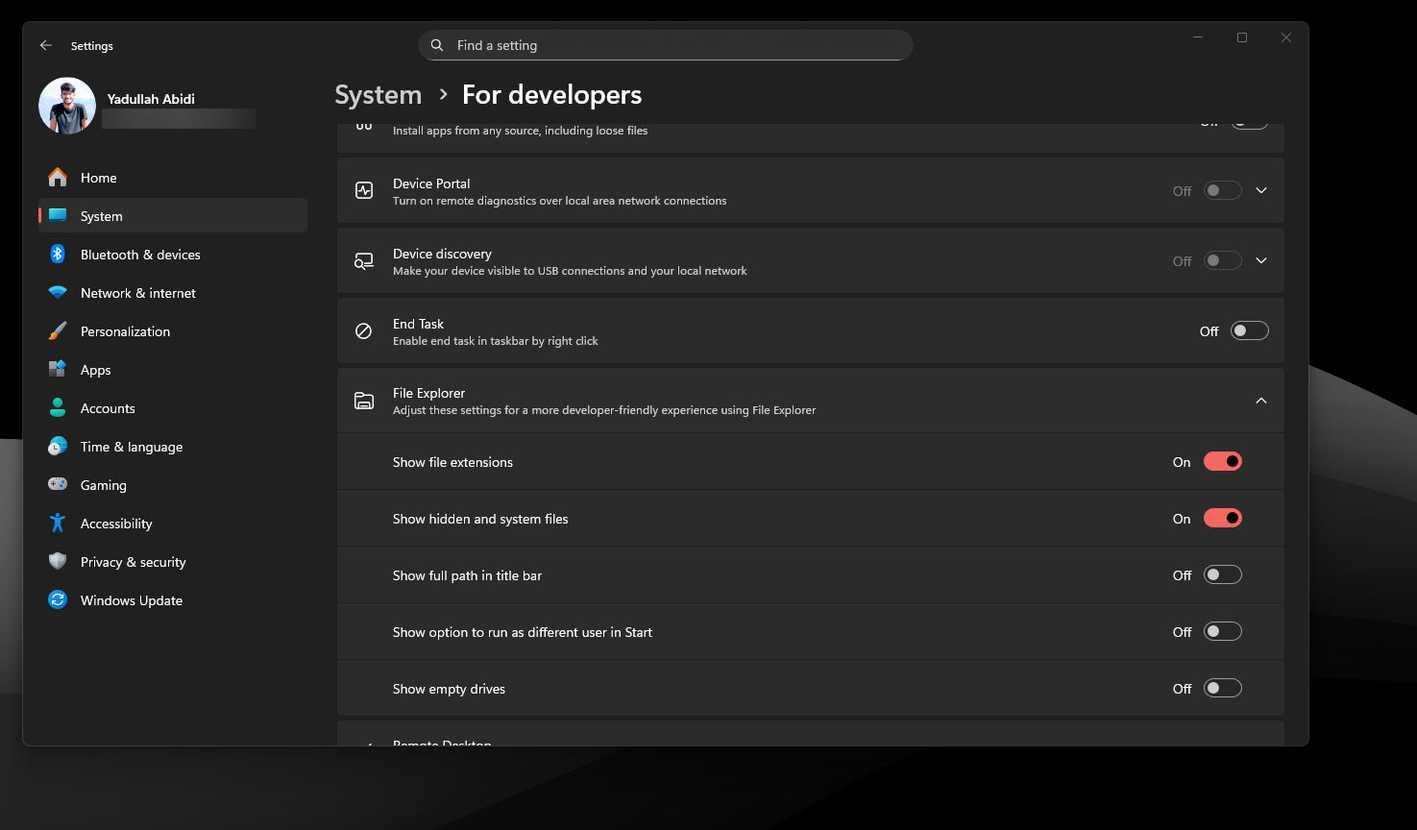Click the Gaming controller icon

point(58,485)
